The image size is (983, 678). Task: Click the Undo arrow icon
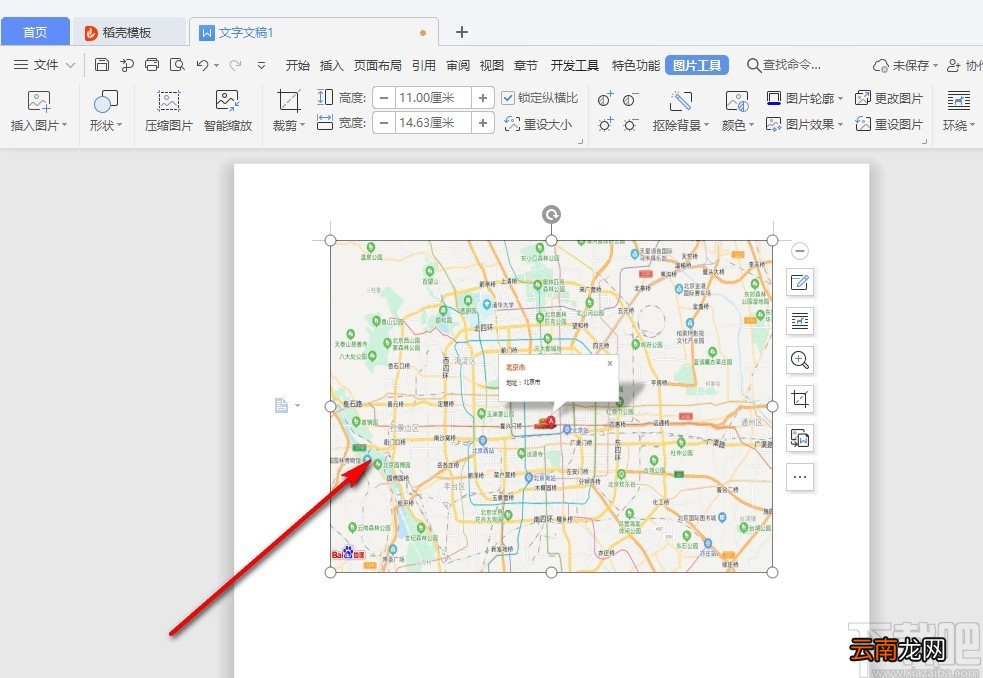click(x=202, y=65)
